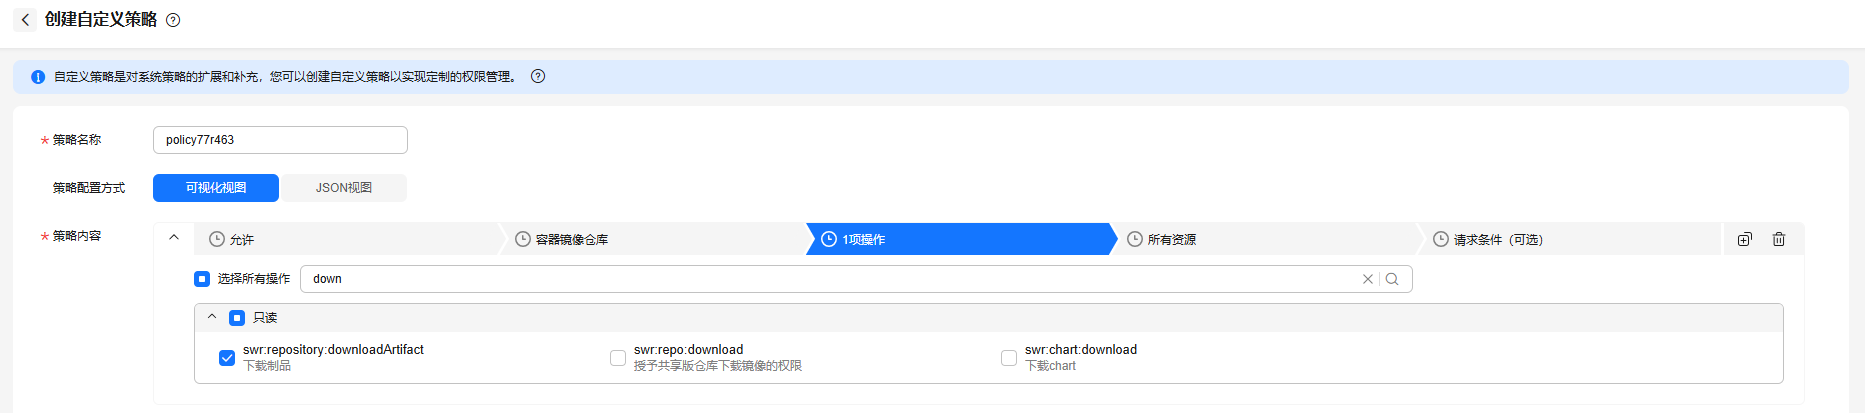This screenshot has height=413, width=1865.
Task: Open help icon beside 创建自定义策略 title
Action: 173,20
